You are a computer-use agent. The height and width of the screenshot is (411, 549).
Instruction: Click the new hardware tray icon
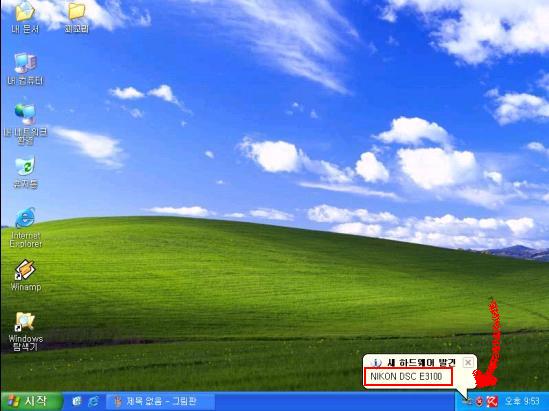click(x=467, y=402)
